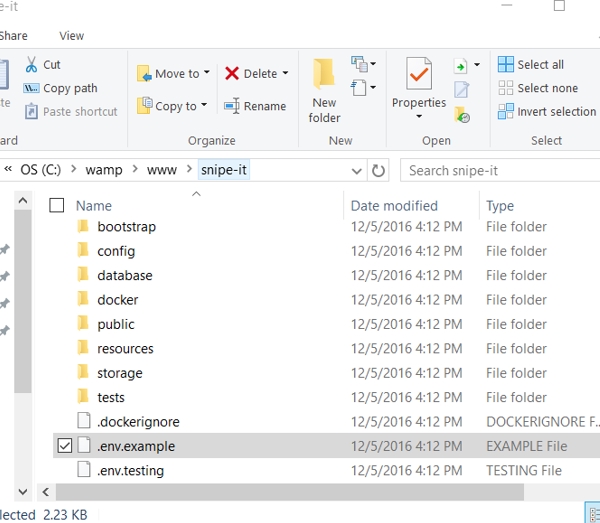This screenshot has height=523, width=600.
Task: Click the navigation pane vertical scrollbar thumb
Action: pyautogui.click(x=23, y=301)
